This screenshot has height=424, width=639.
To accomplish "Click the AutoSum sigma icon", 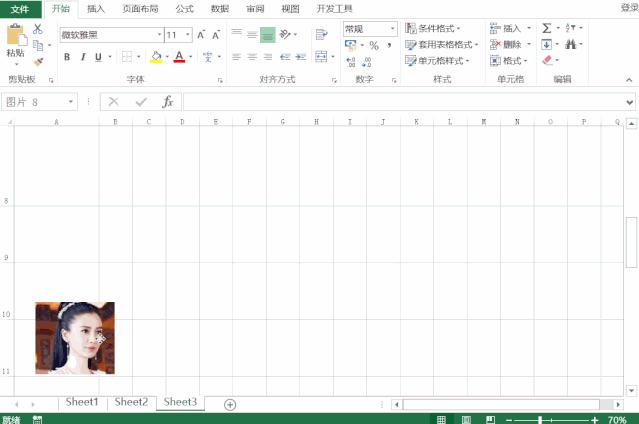I will tap(546, 28).
